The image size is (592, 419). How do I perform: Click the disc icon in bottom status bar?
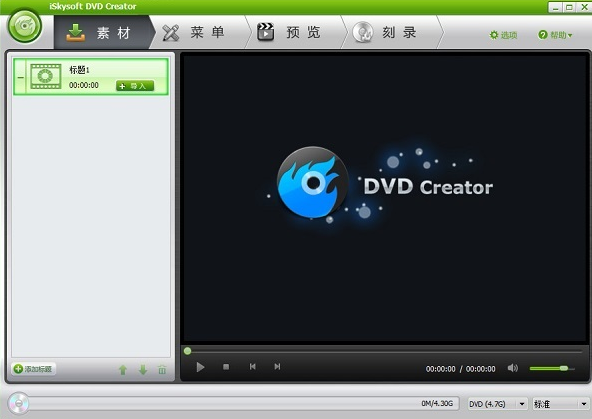(x=18, y=404)
